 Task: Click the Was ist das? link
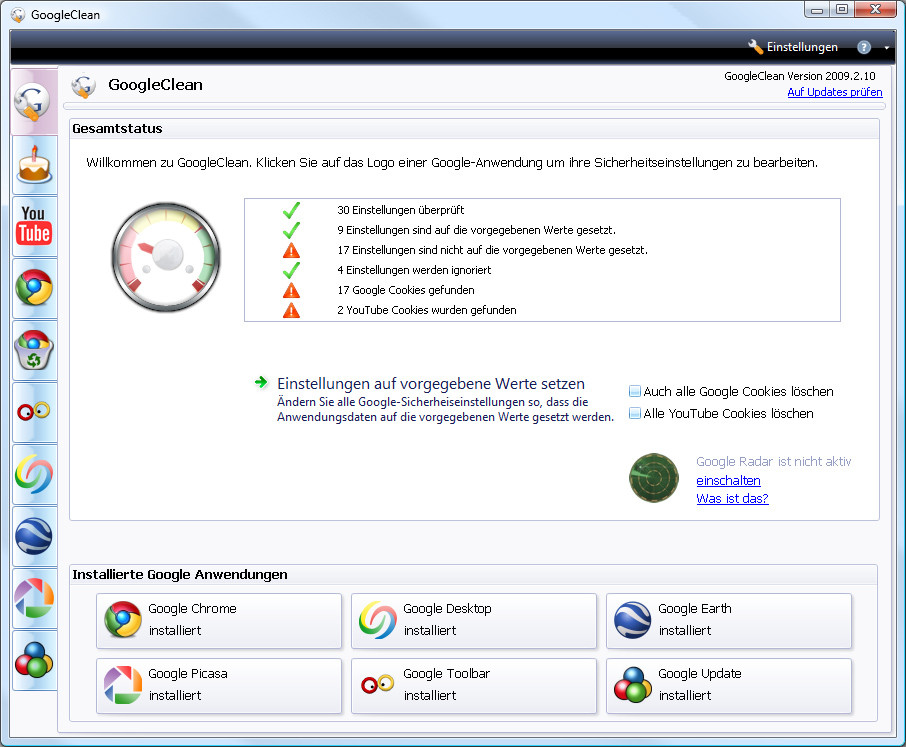[x=732, y=499]
